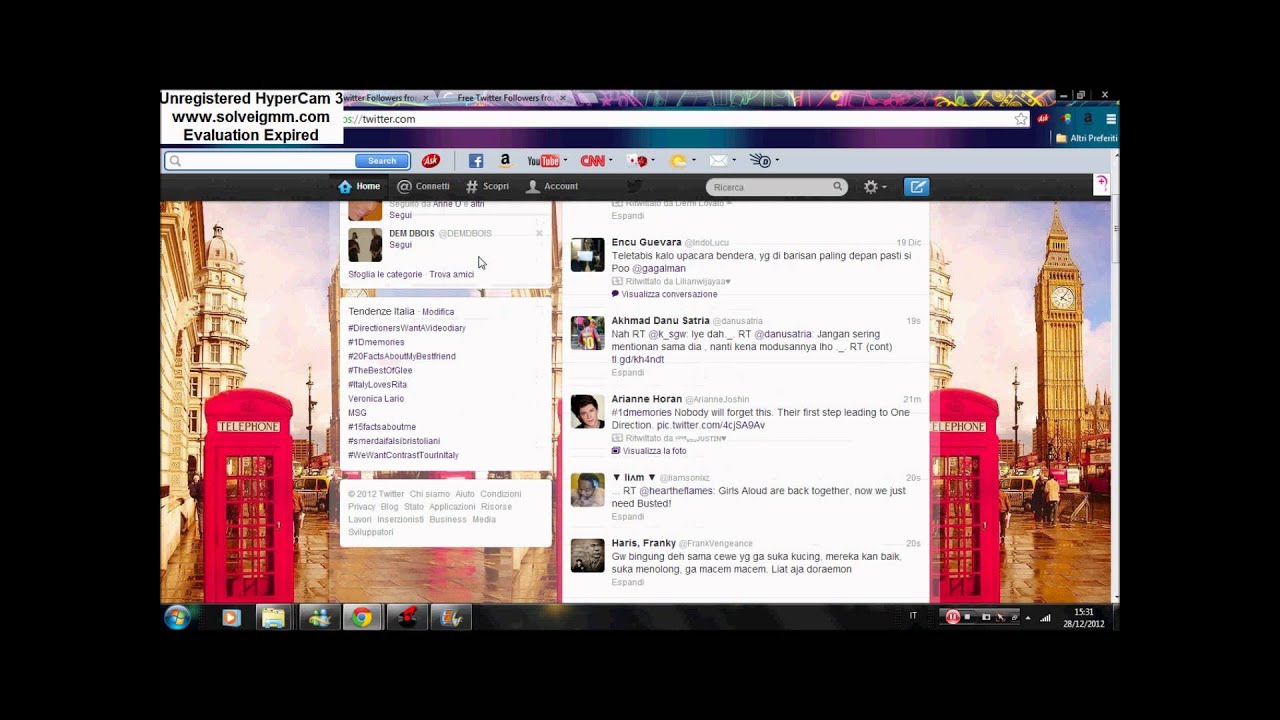Open trend Veronica Lario
The image size is (1280, 720).
point(376,398)
